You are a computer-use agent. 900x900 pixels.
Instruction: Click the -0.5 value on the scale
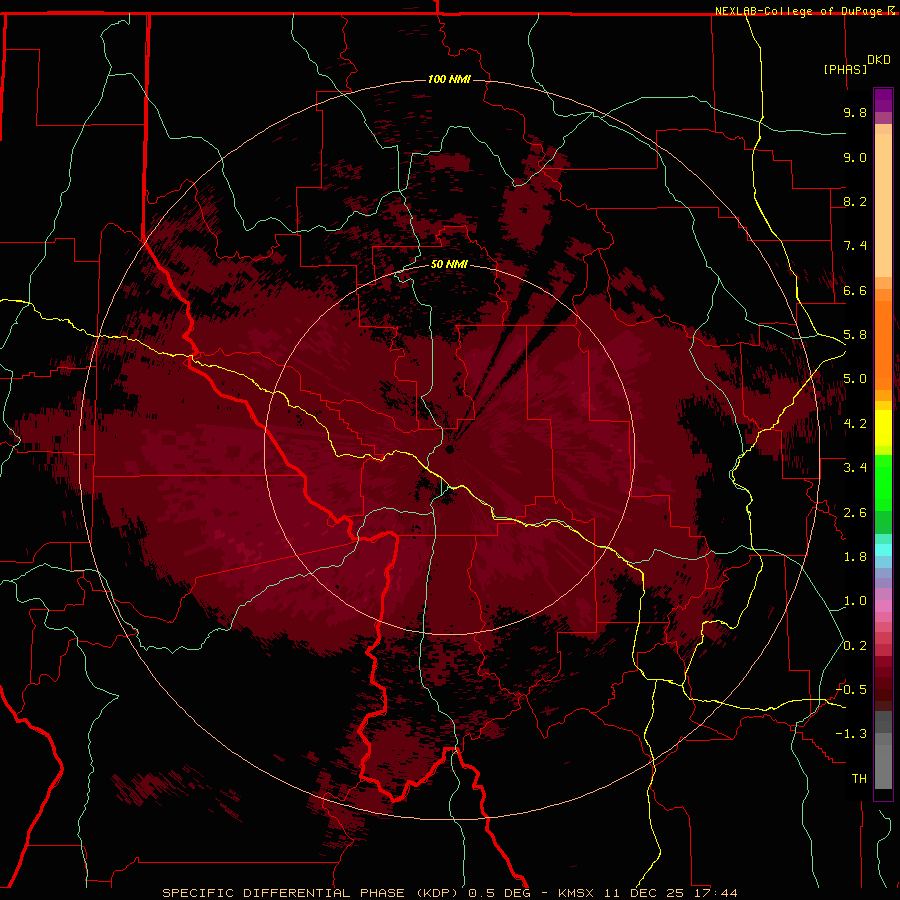(x=851, y=690)
